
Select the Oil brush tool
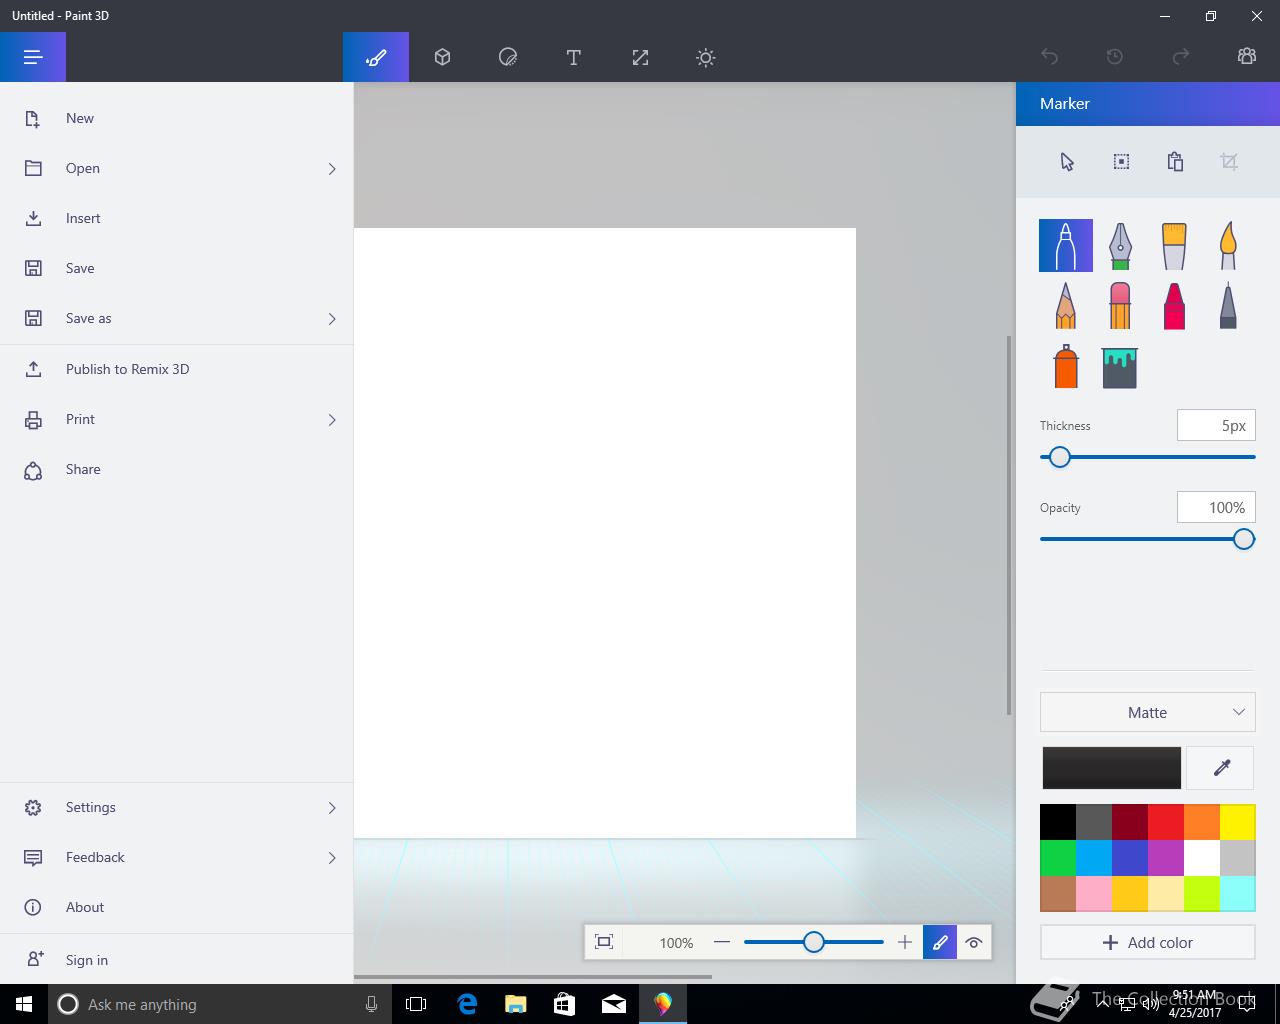coord(1174,246)
